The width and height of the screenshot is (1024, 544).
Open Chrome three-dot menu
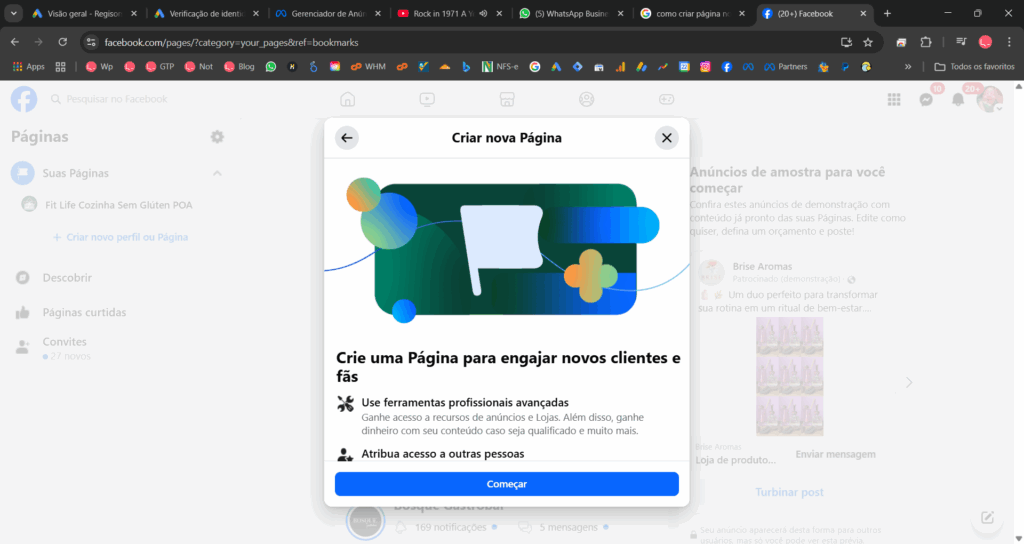pyautogui.click(x=1009, y=42)
